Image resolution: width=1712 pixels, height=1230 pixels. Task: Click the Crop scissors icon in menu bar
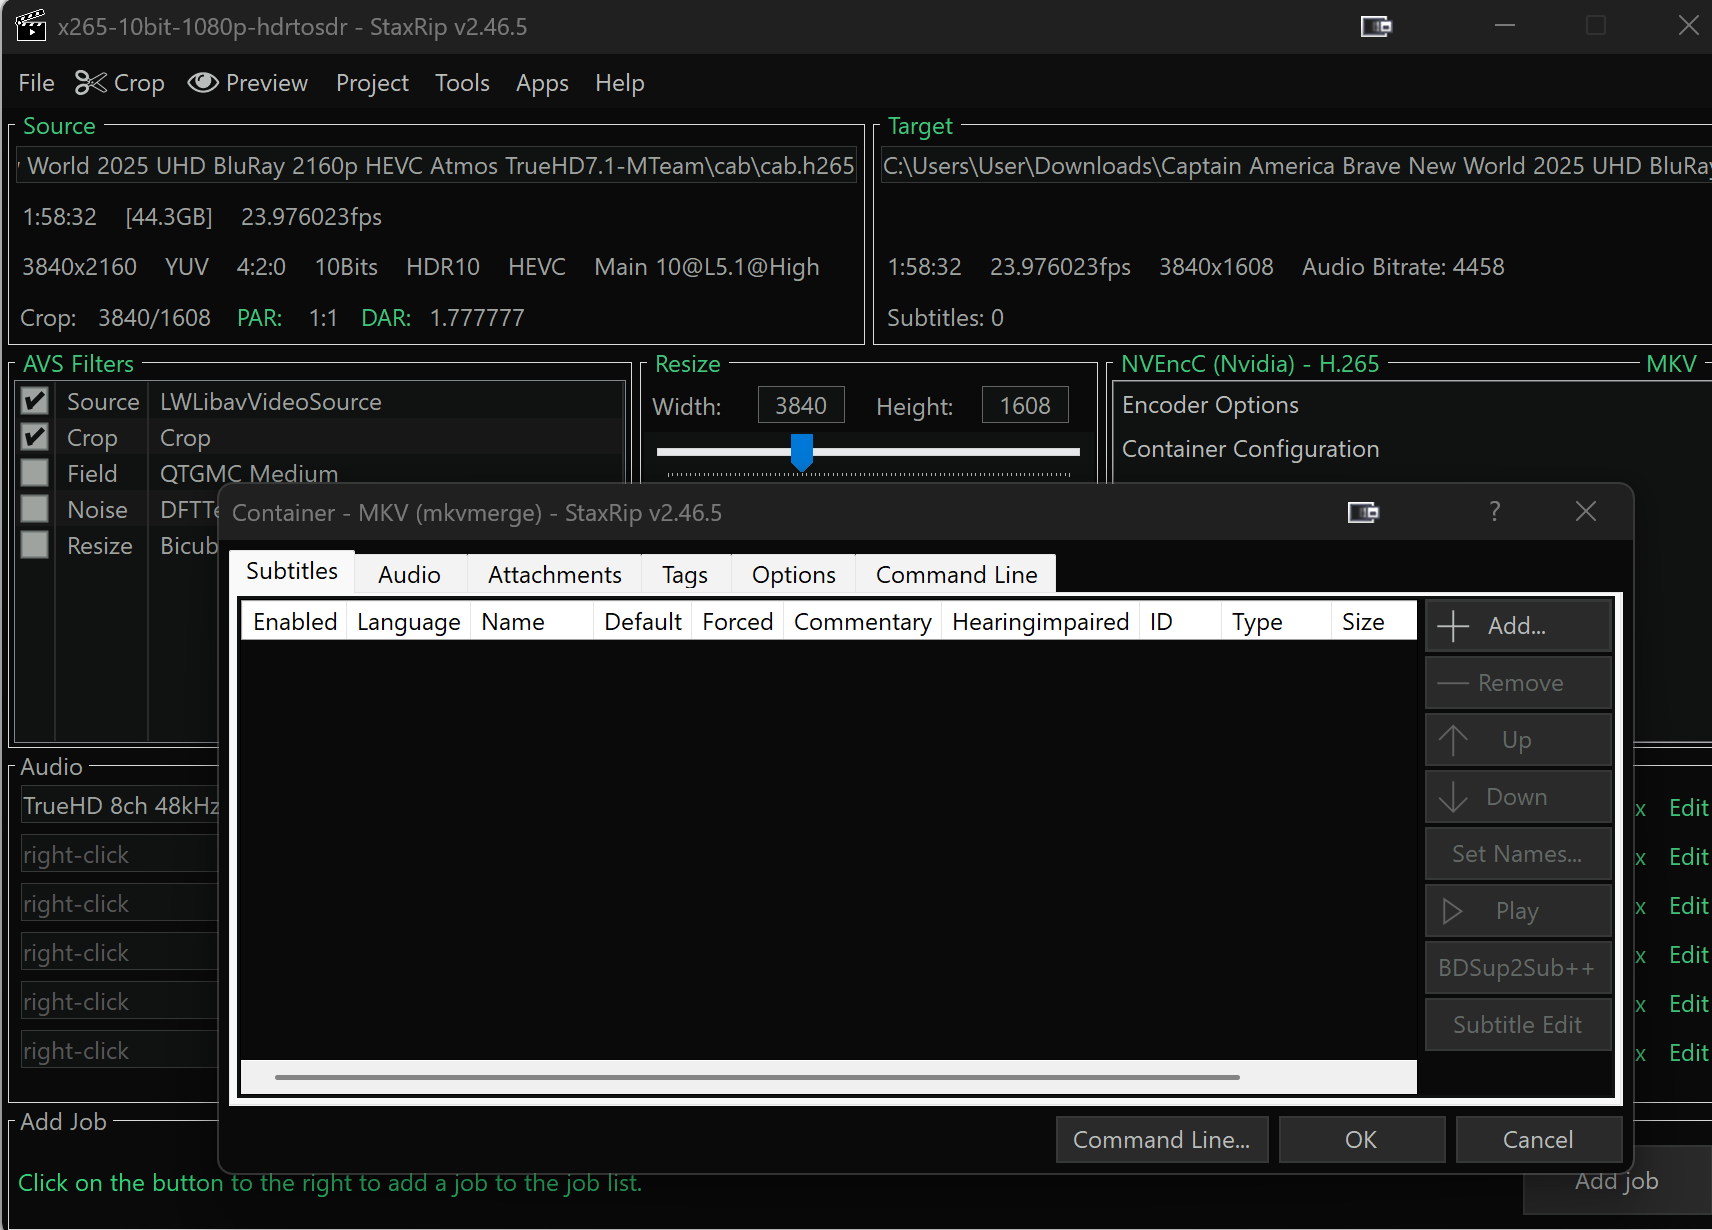pos(91,83)
